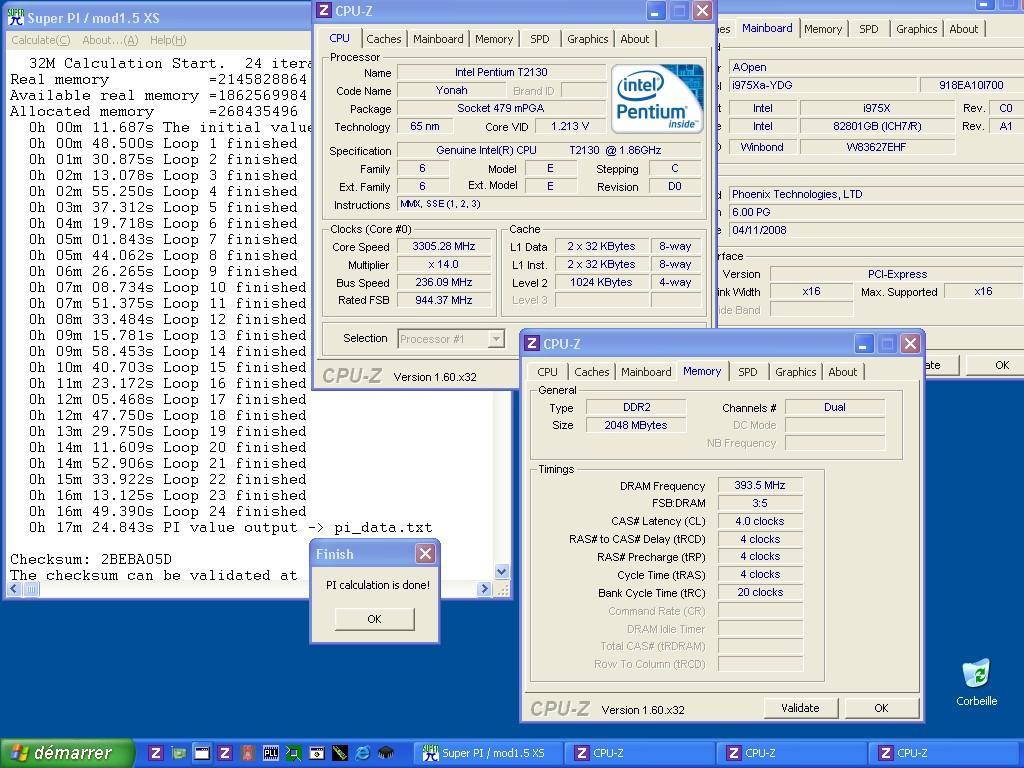Click BIOS date 04/11/2008 field

874,230
